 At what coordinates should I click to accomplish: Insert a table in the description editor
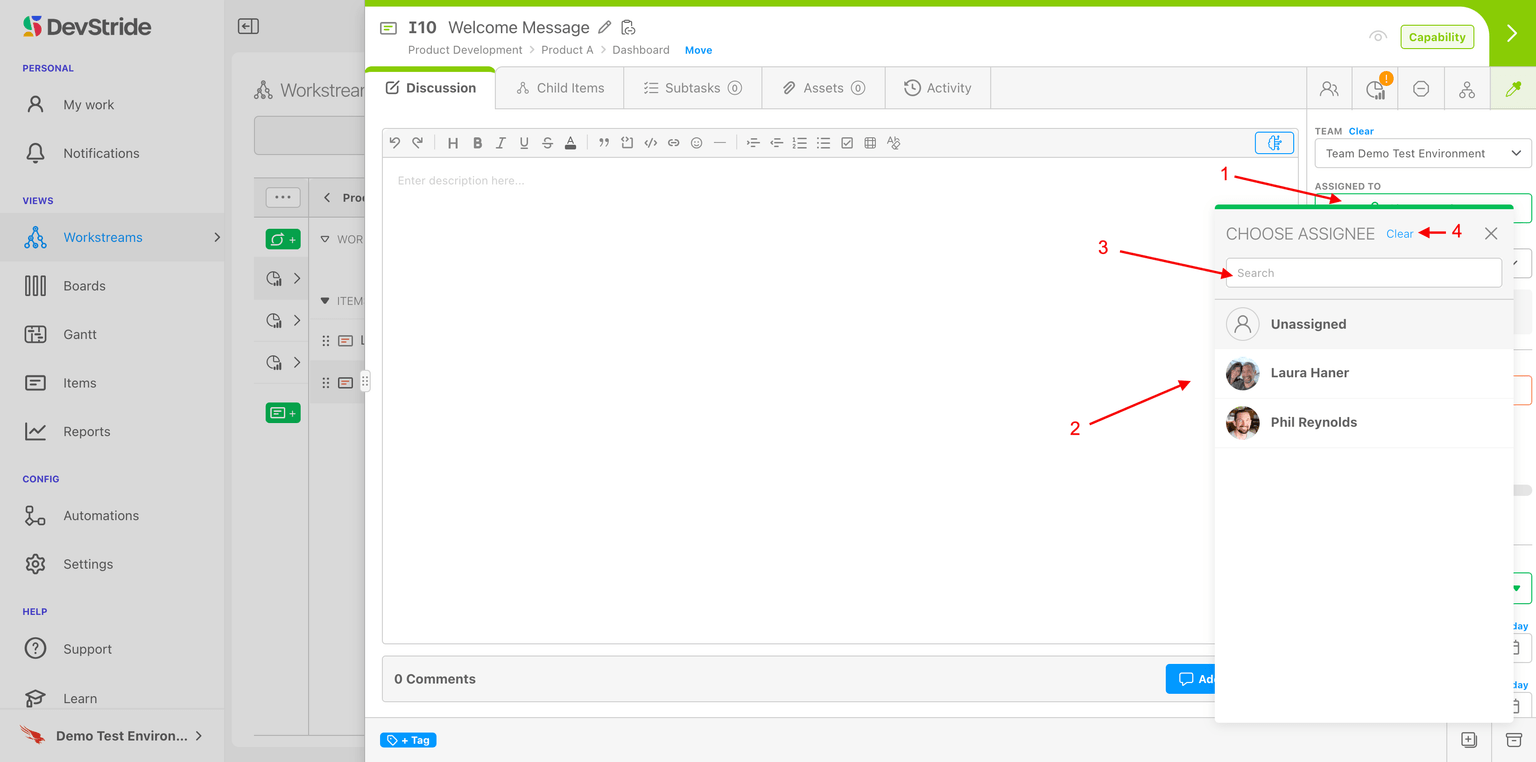click(870, 143)
